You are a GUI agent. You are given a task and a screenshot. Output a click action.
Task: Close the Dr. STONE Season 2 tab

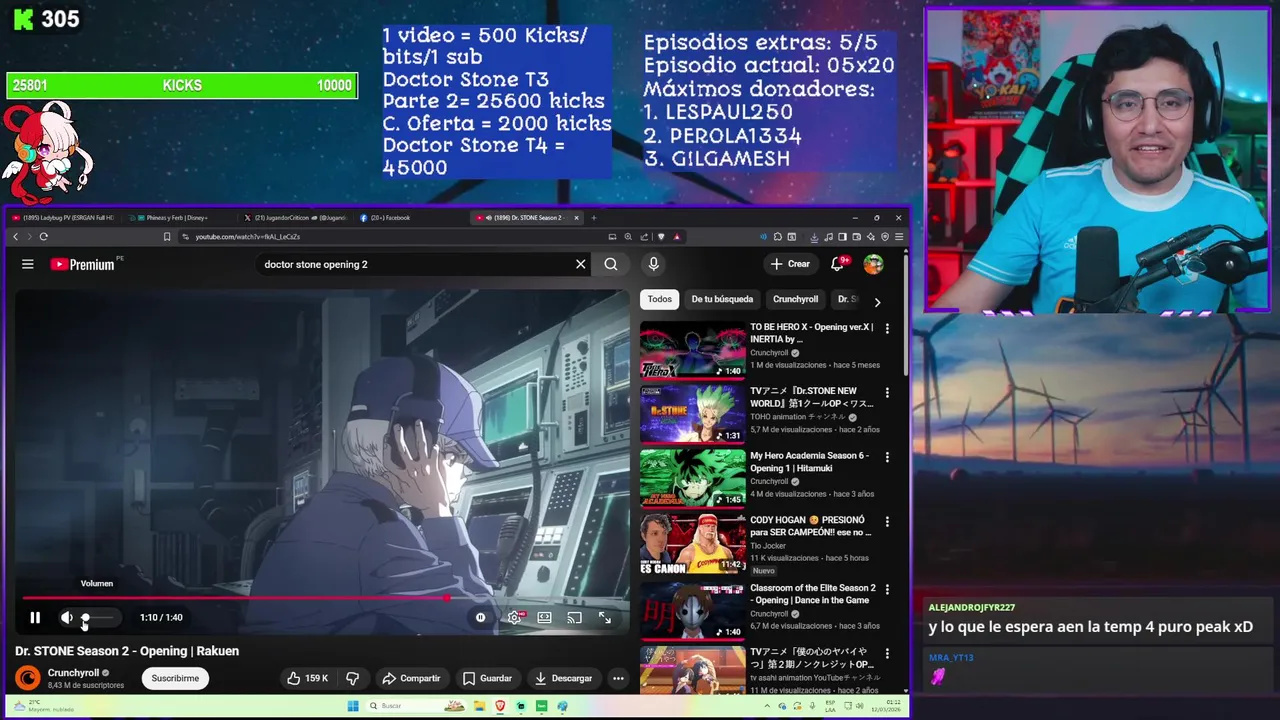point(576,218)
